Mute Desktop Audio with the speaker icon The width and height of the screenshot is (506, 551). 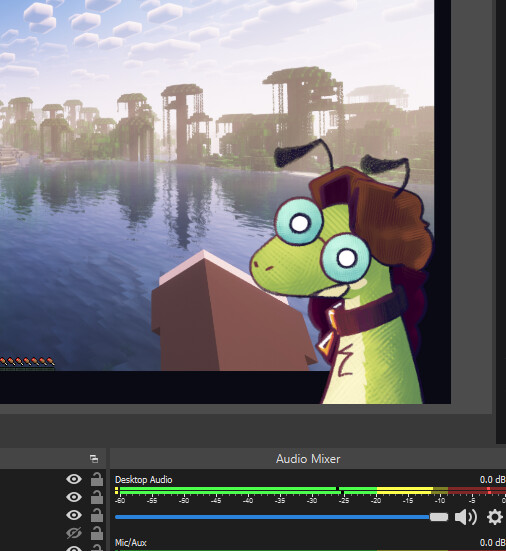(466, 517)
